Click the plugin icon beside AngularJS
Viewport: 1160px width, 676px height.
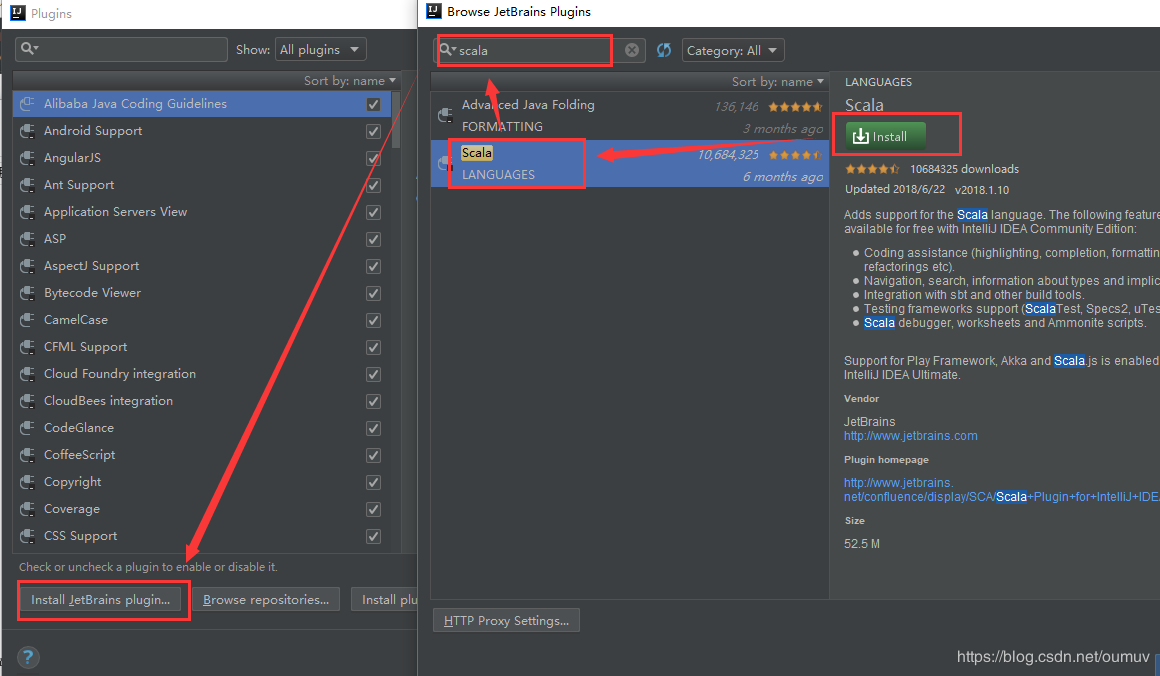(27, 158)
